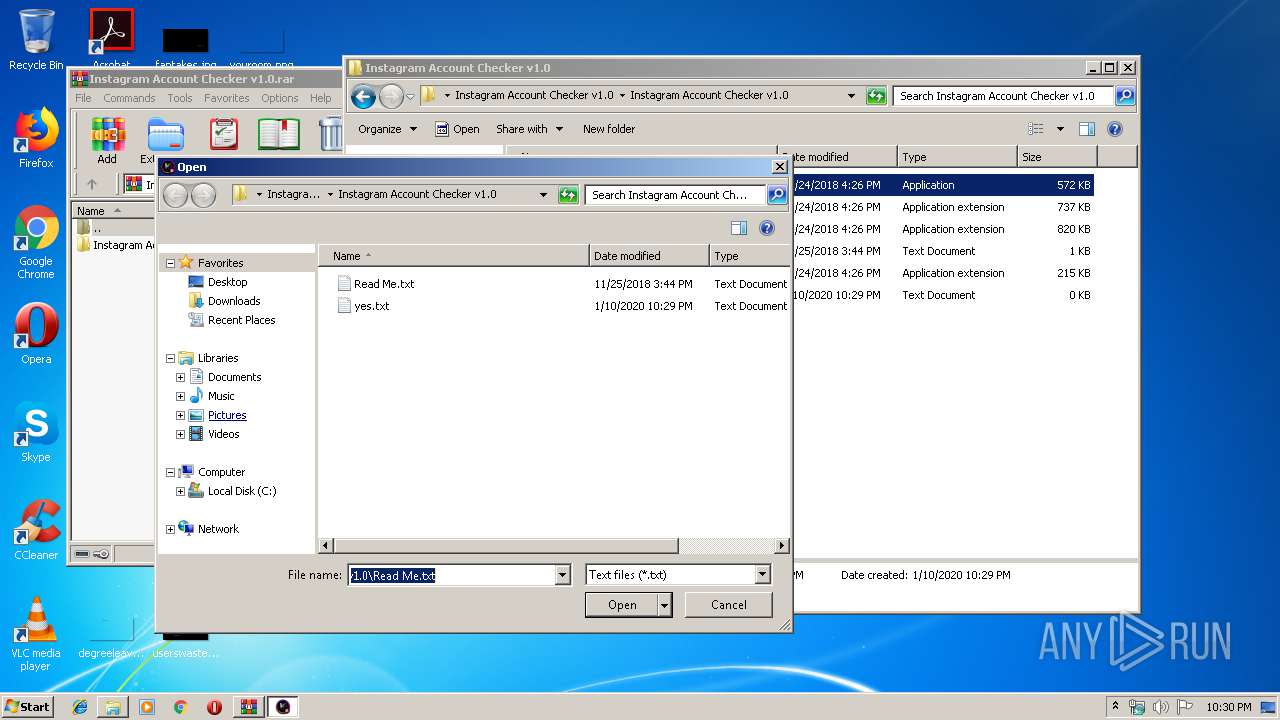Click the up-one-level arrow in WinRAR
Image resolution: width=1280 pixels, height=720 pixels.
coord(92,184)
